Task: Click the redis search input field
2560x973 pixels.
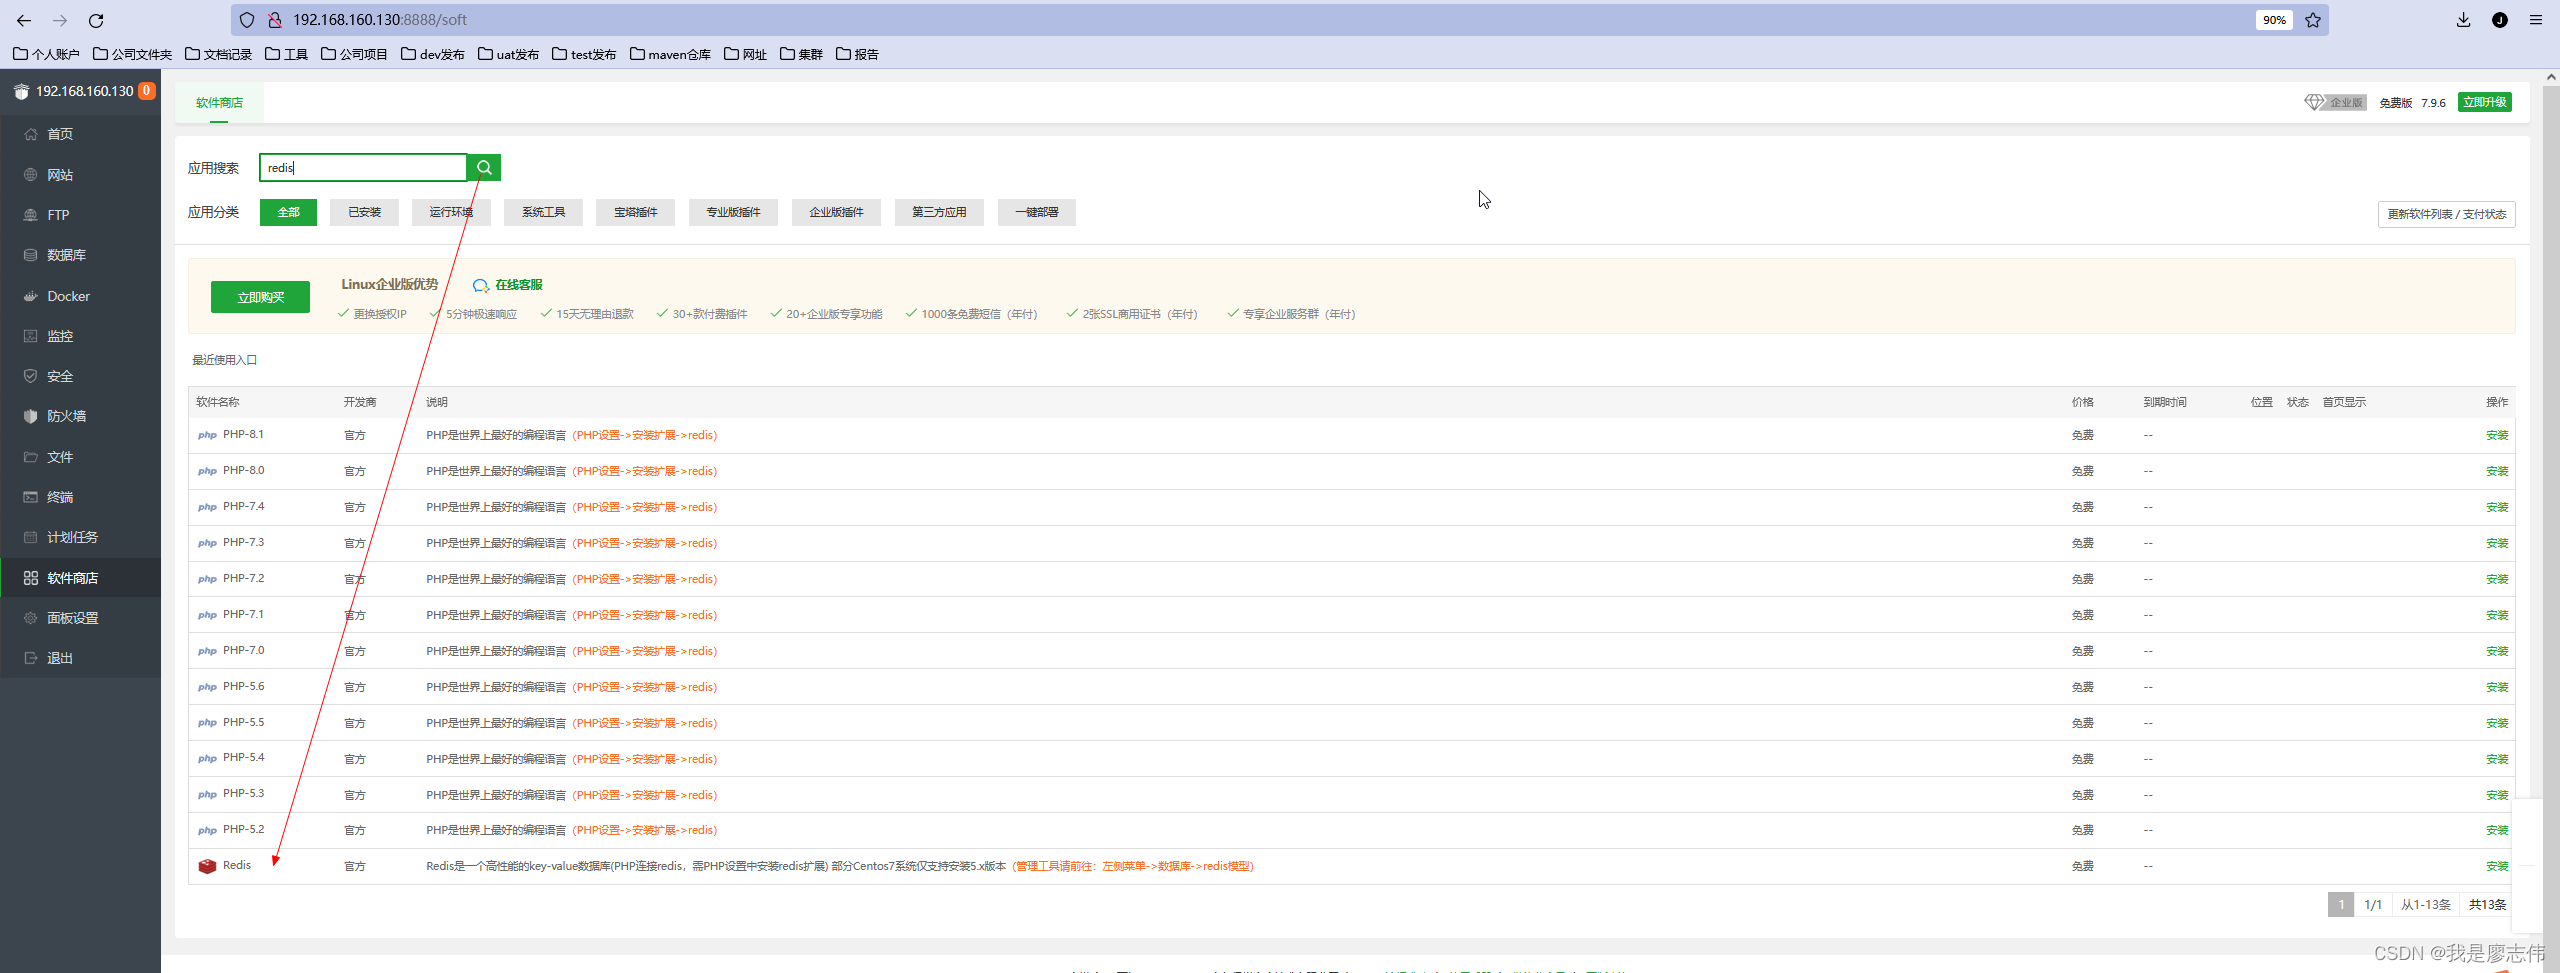Action: 363,168
